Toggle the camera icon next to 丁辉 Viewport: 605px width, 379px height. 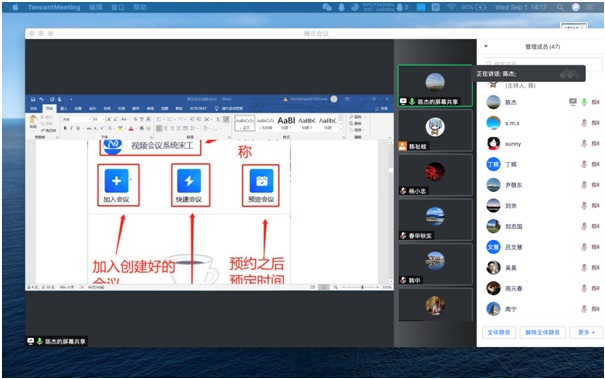[596, 164]
